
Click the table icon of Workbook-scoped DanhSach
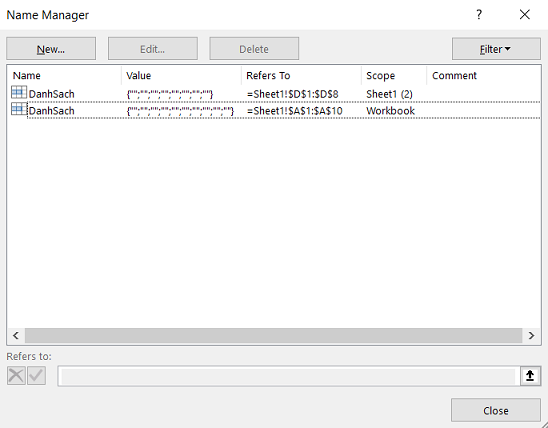coord(19,110)
